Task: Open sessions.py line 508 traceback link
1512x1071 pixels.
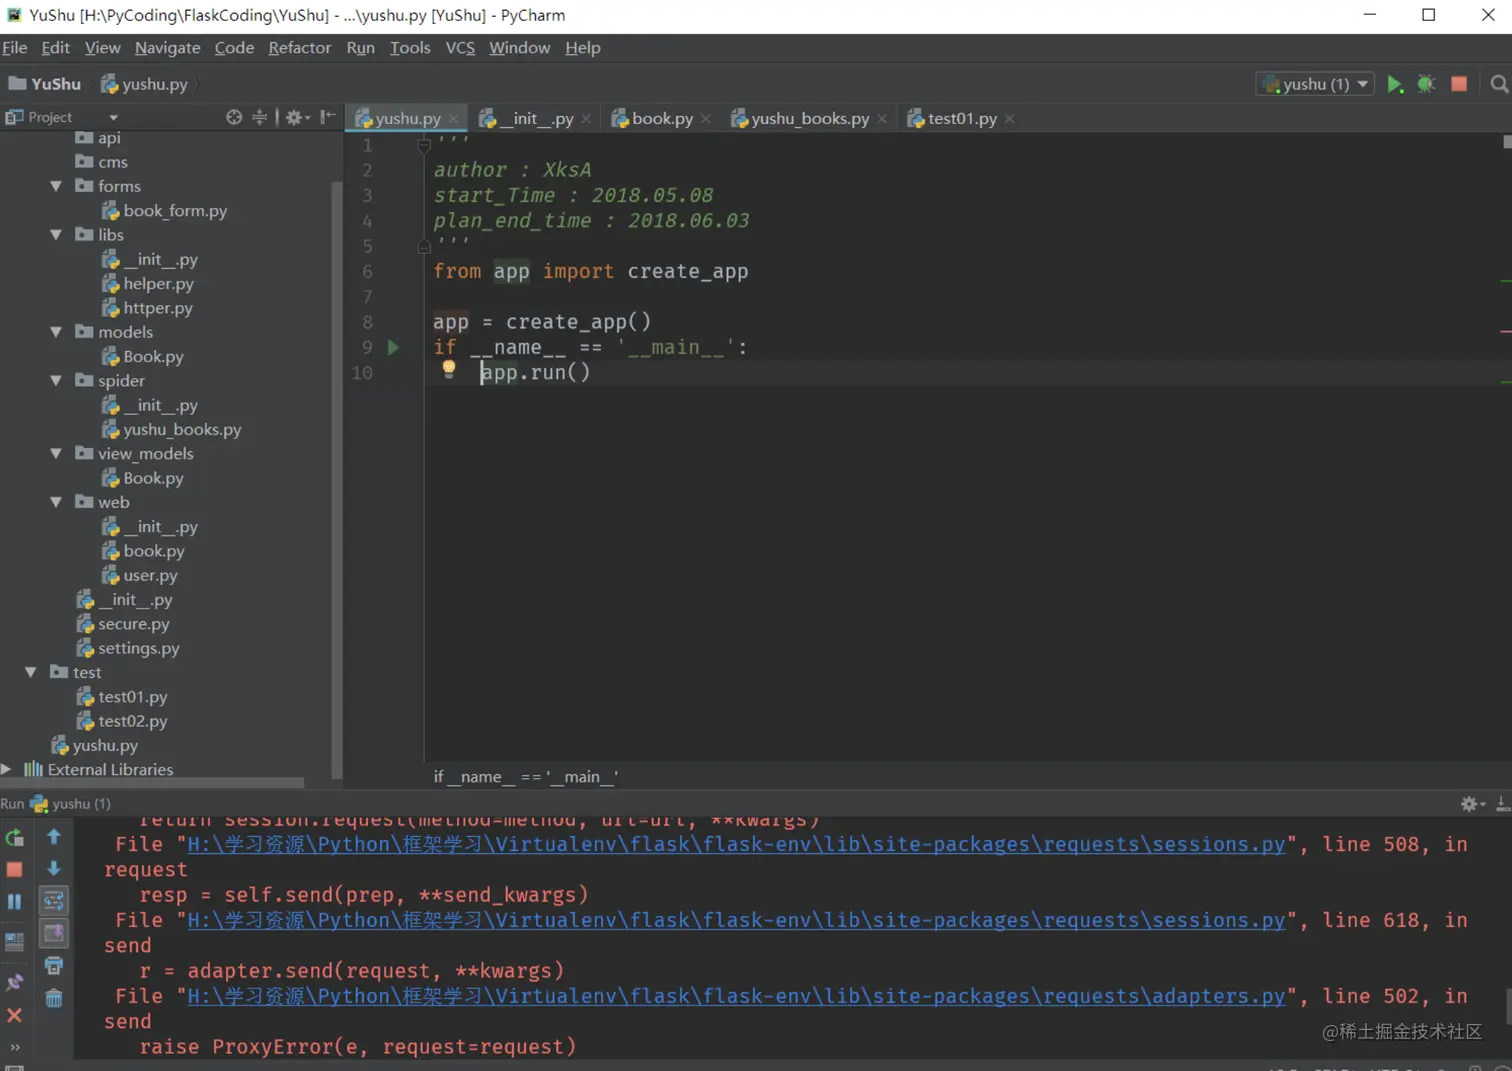Action: (736, 845)
